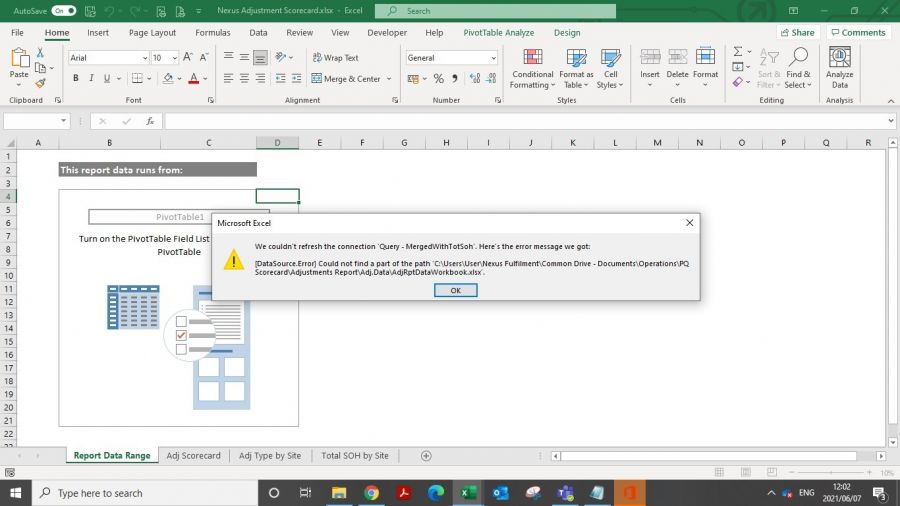Click the AutoSum sigma icon
900x506 pixels.
coord(738,52)
